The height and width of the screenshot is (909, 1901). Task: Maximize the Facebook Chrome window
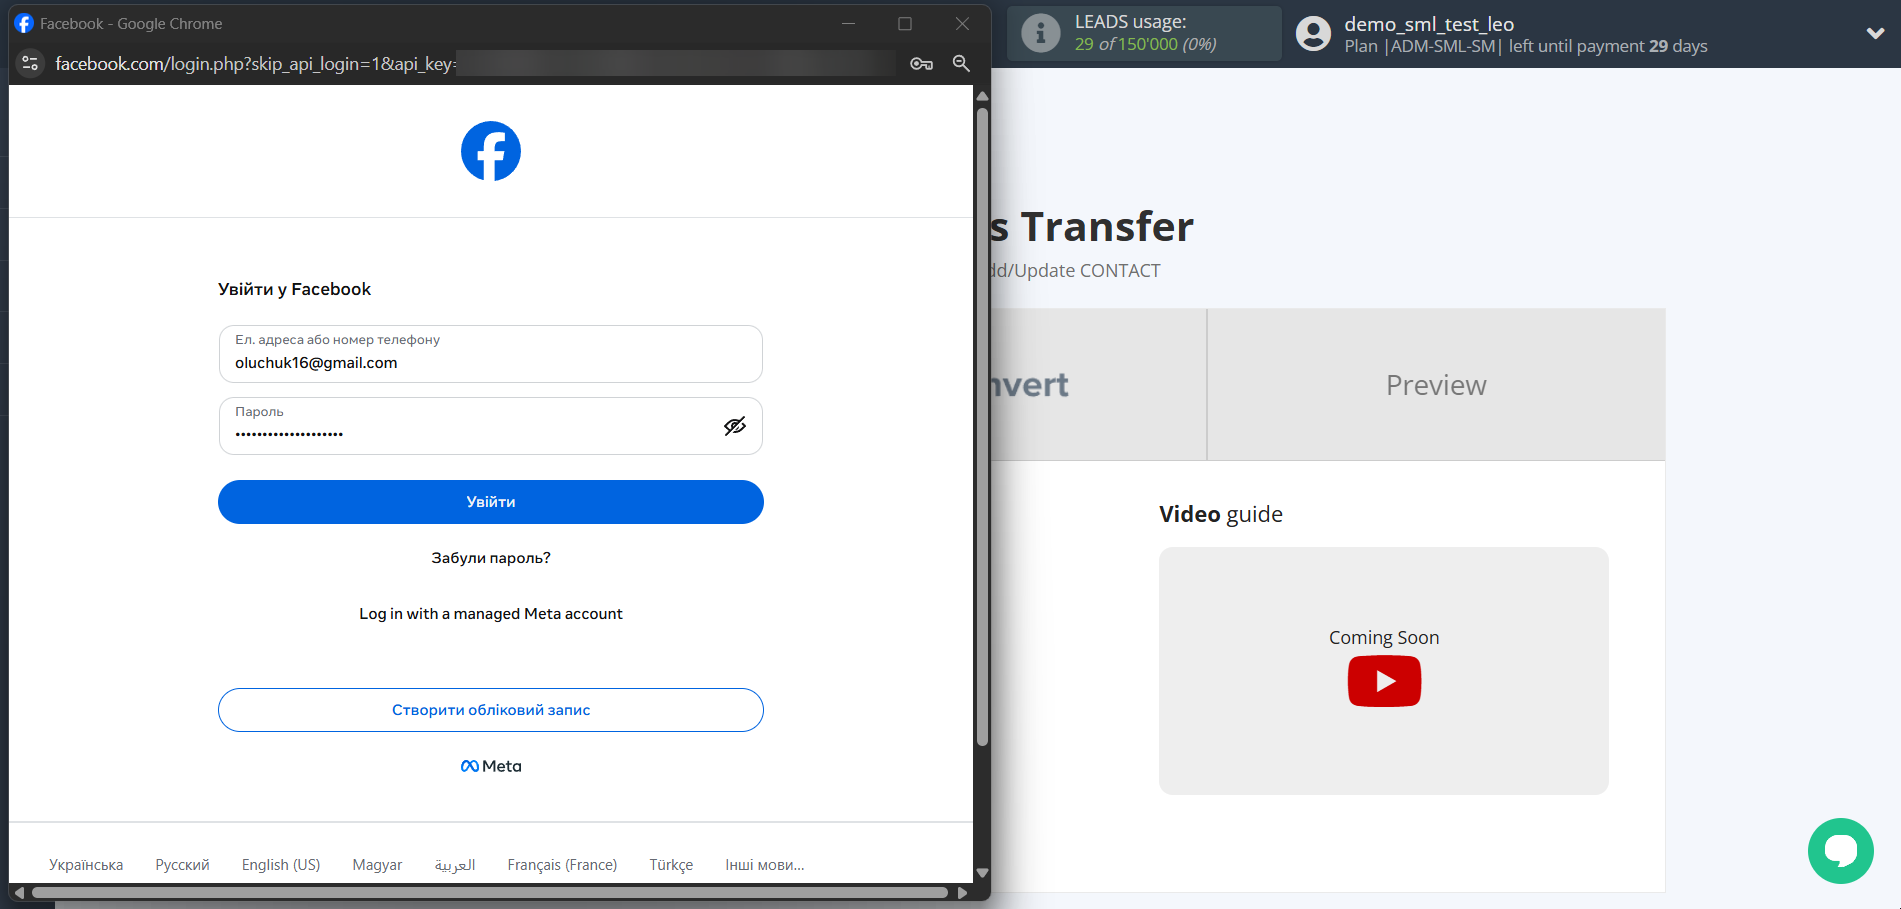(905, 23)
